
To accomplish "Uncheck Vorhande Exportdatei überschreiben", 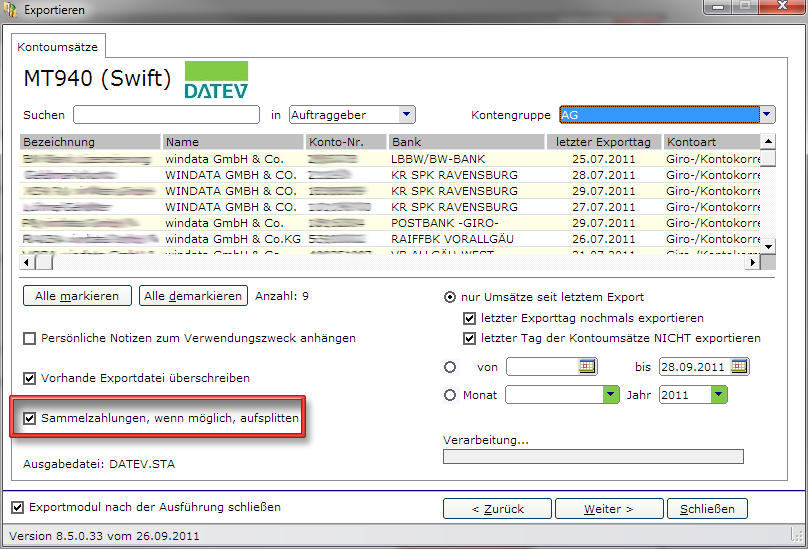I will tap(29, 378).
